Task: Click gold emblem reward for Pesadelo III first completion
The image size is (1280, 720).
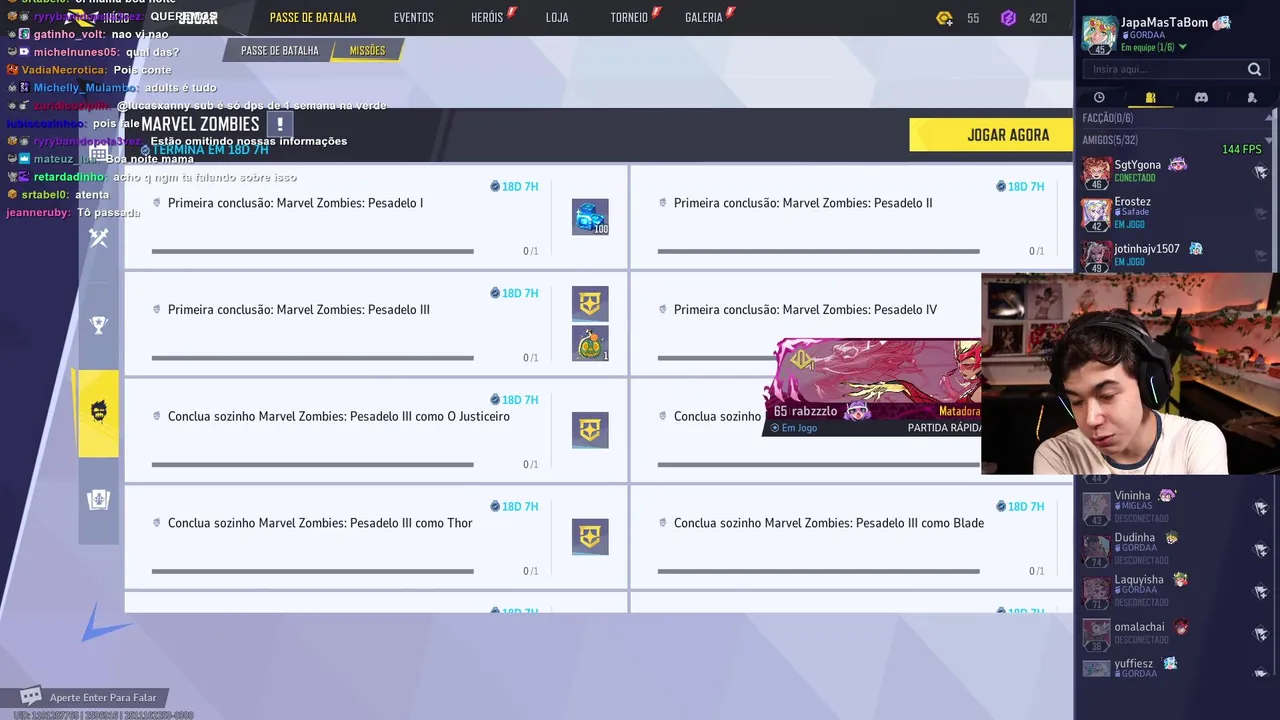Action: (590, 303)
